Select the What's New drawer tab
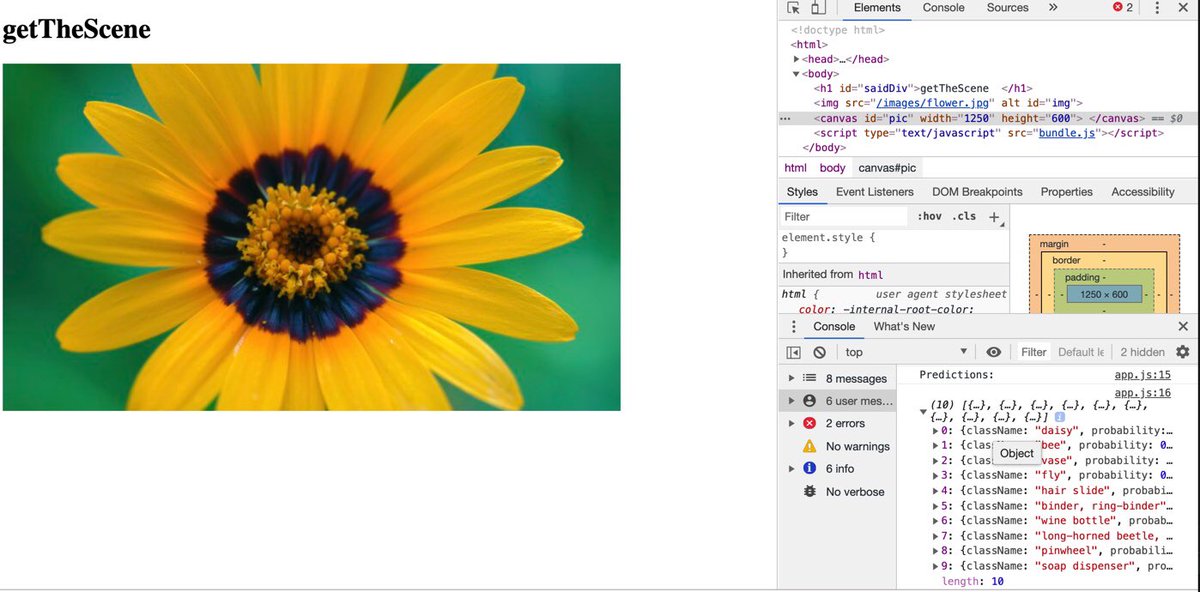Image resolution: width=1200 pixels, height=592 pixels. [x=904, y=327]
